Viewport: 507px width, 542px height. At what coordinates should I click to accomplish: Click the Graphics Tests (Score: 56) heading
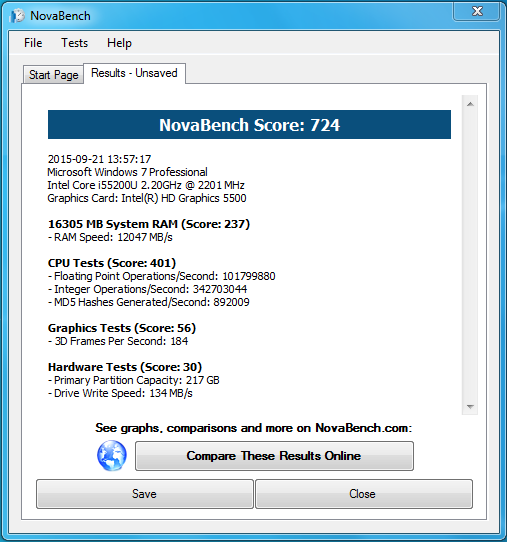122,328
